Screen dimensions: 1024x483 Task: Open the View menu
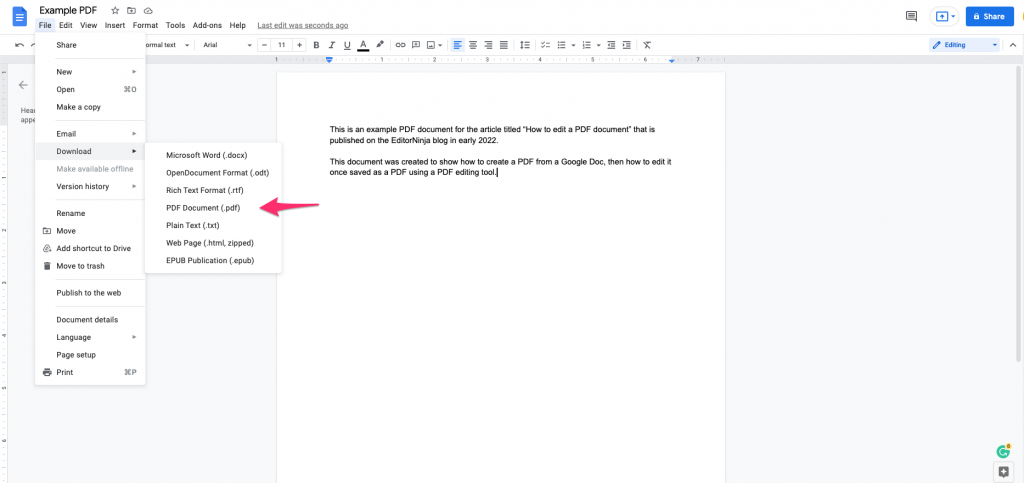tap(89, 25)
